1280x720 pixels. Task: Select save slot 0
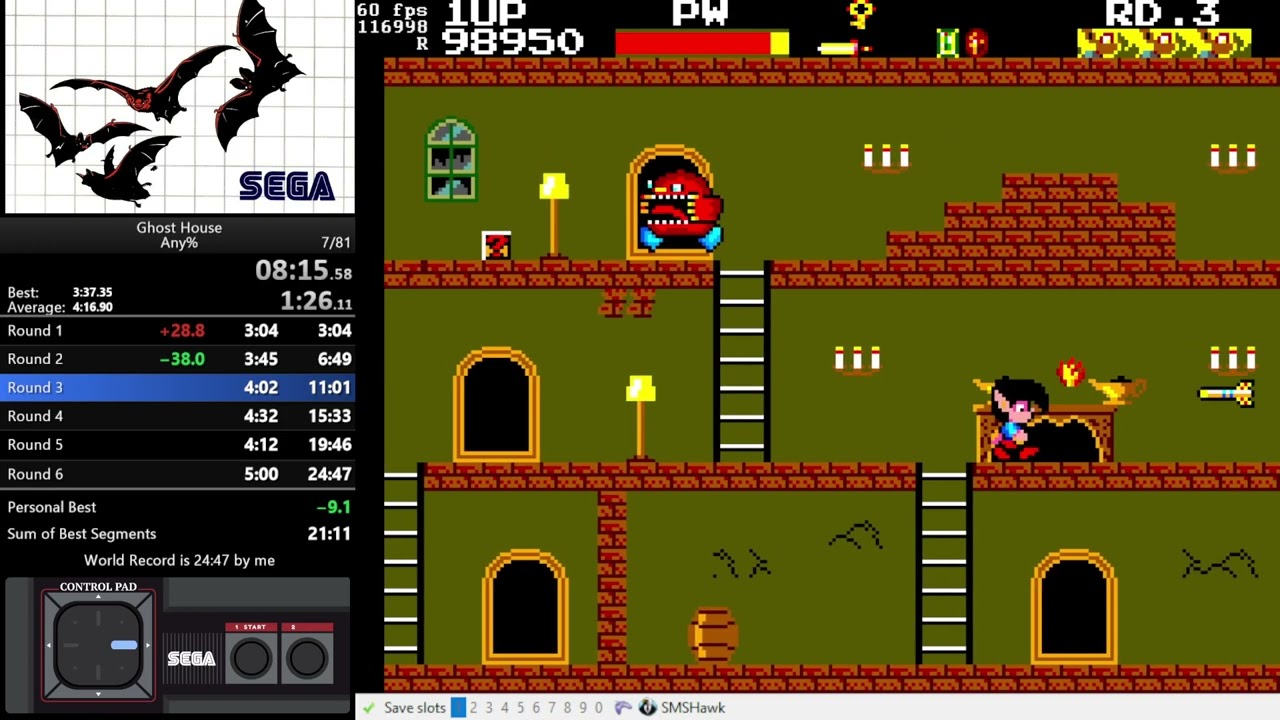pyautogui.click(x=598, y=708)
